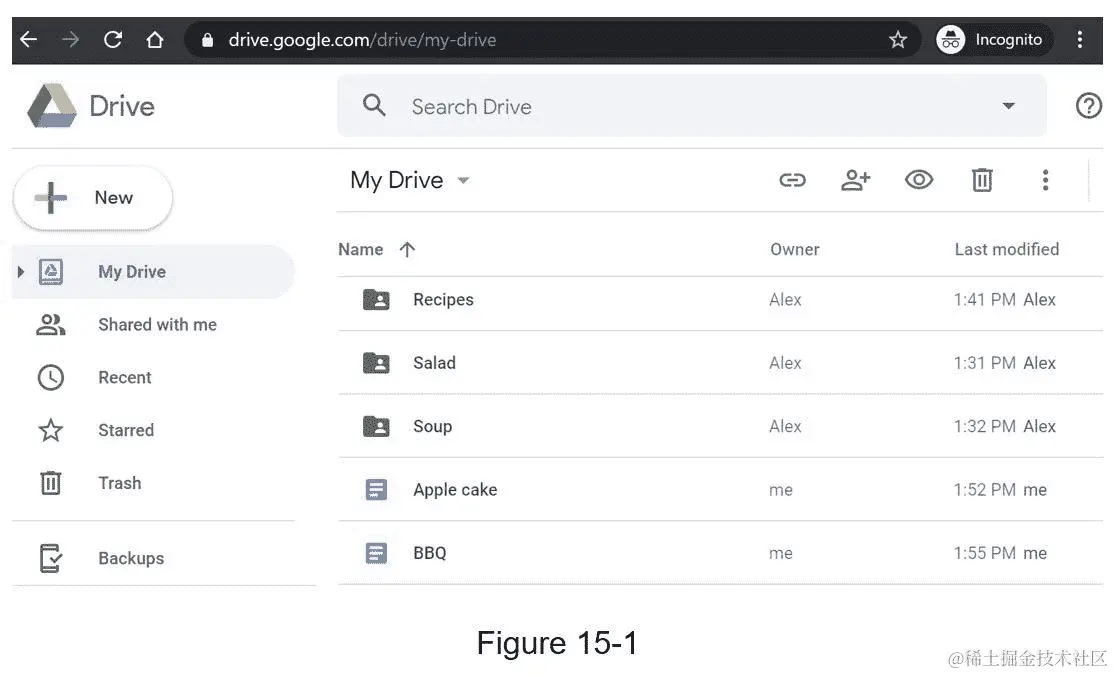This screenshot has width=1114, height=675.
Task: Toggle the Name sort order arrow
Action: (406, 249)
